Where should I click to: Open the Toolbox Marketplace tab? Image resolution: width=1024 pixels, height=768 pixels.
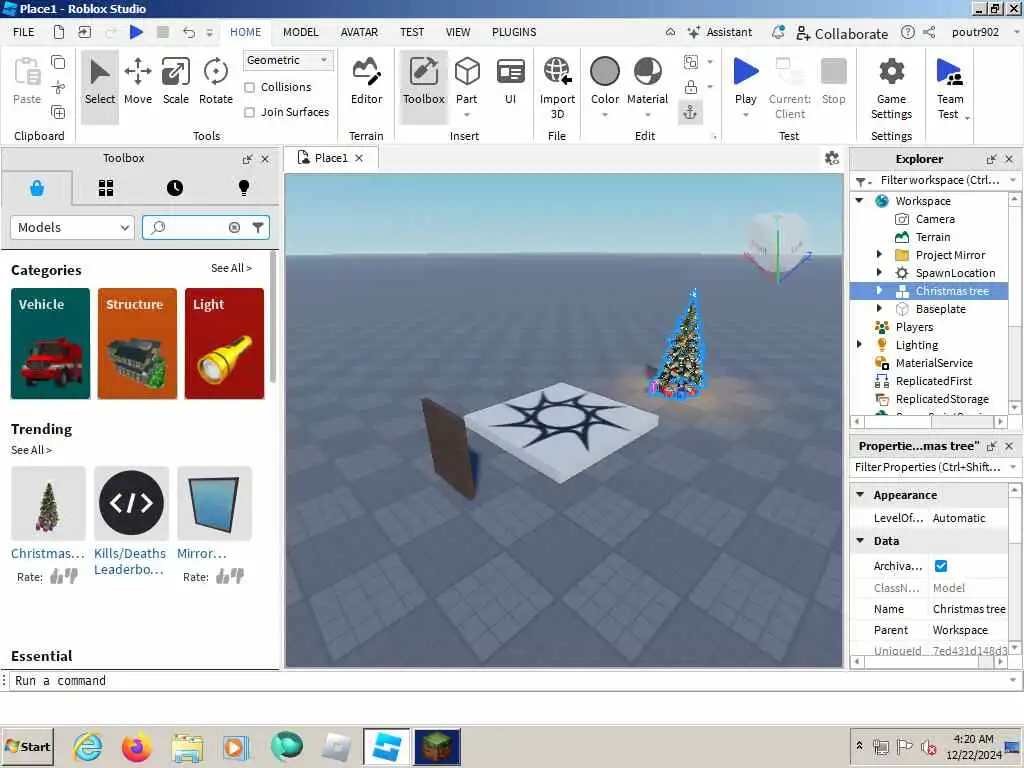pos(37,188)
